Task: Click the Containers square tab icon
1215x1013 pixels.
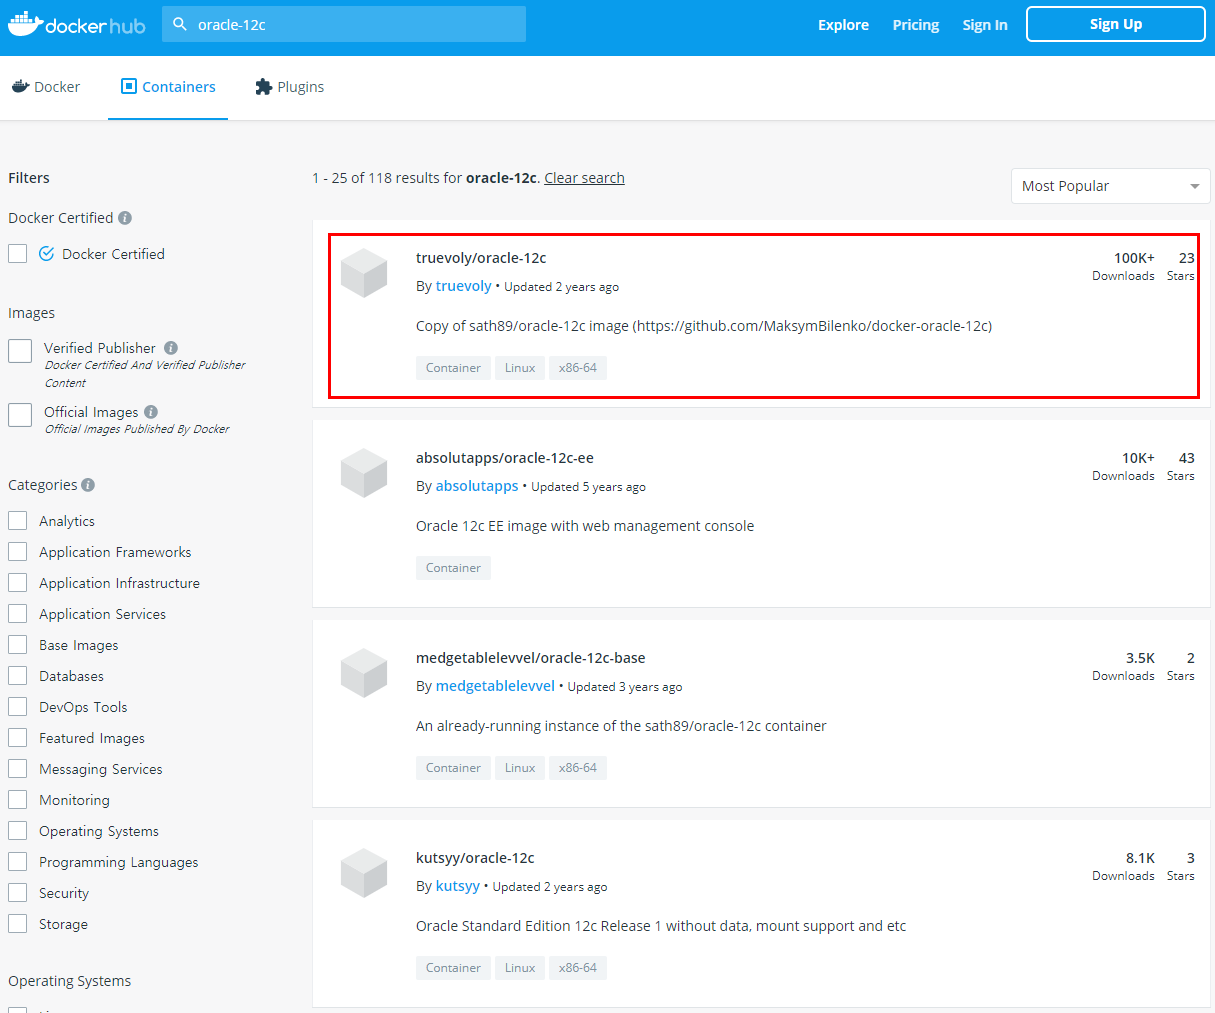Action: tap(128, 86)
